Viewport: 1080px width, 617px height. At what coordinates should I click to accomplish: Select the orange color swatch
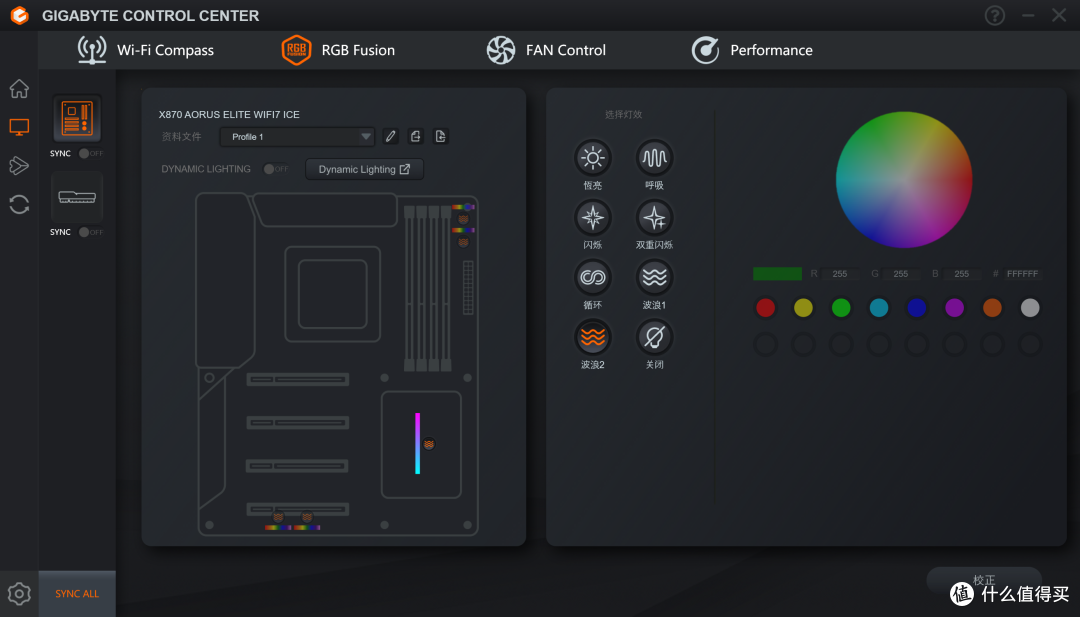point(993,308)
